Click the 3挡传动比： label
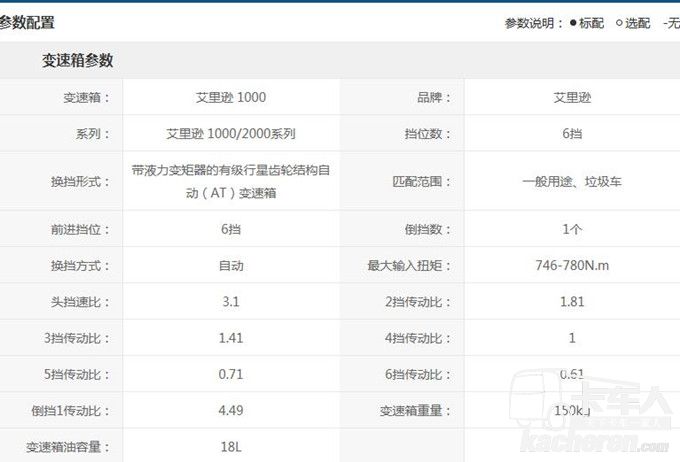The height and width of the screenshot is (462, 680). pyautogui.click(x=77, y=338)
